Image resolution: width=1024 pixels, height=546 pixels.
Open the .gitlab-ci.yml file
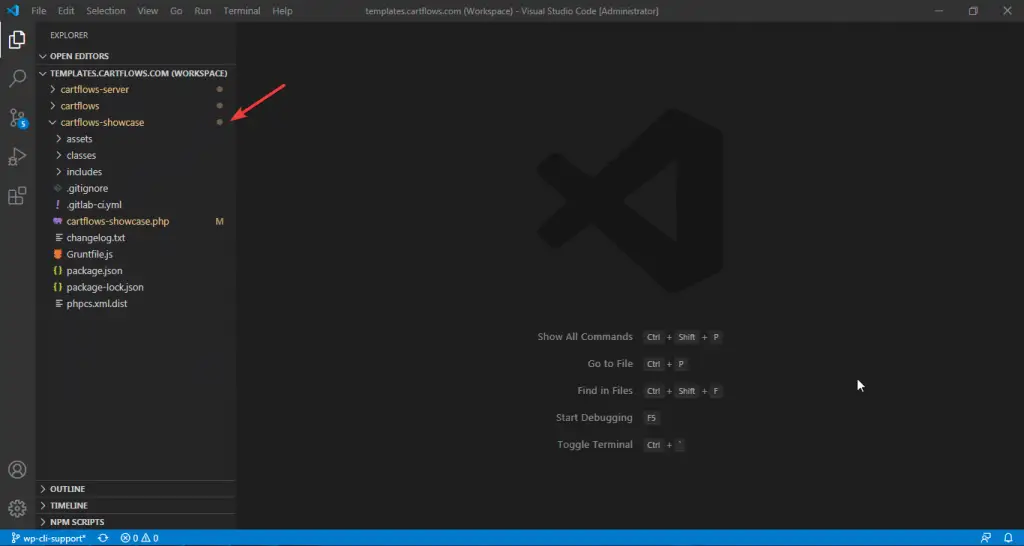(136, 204)
